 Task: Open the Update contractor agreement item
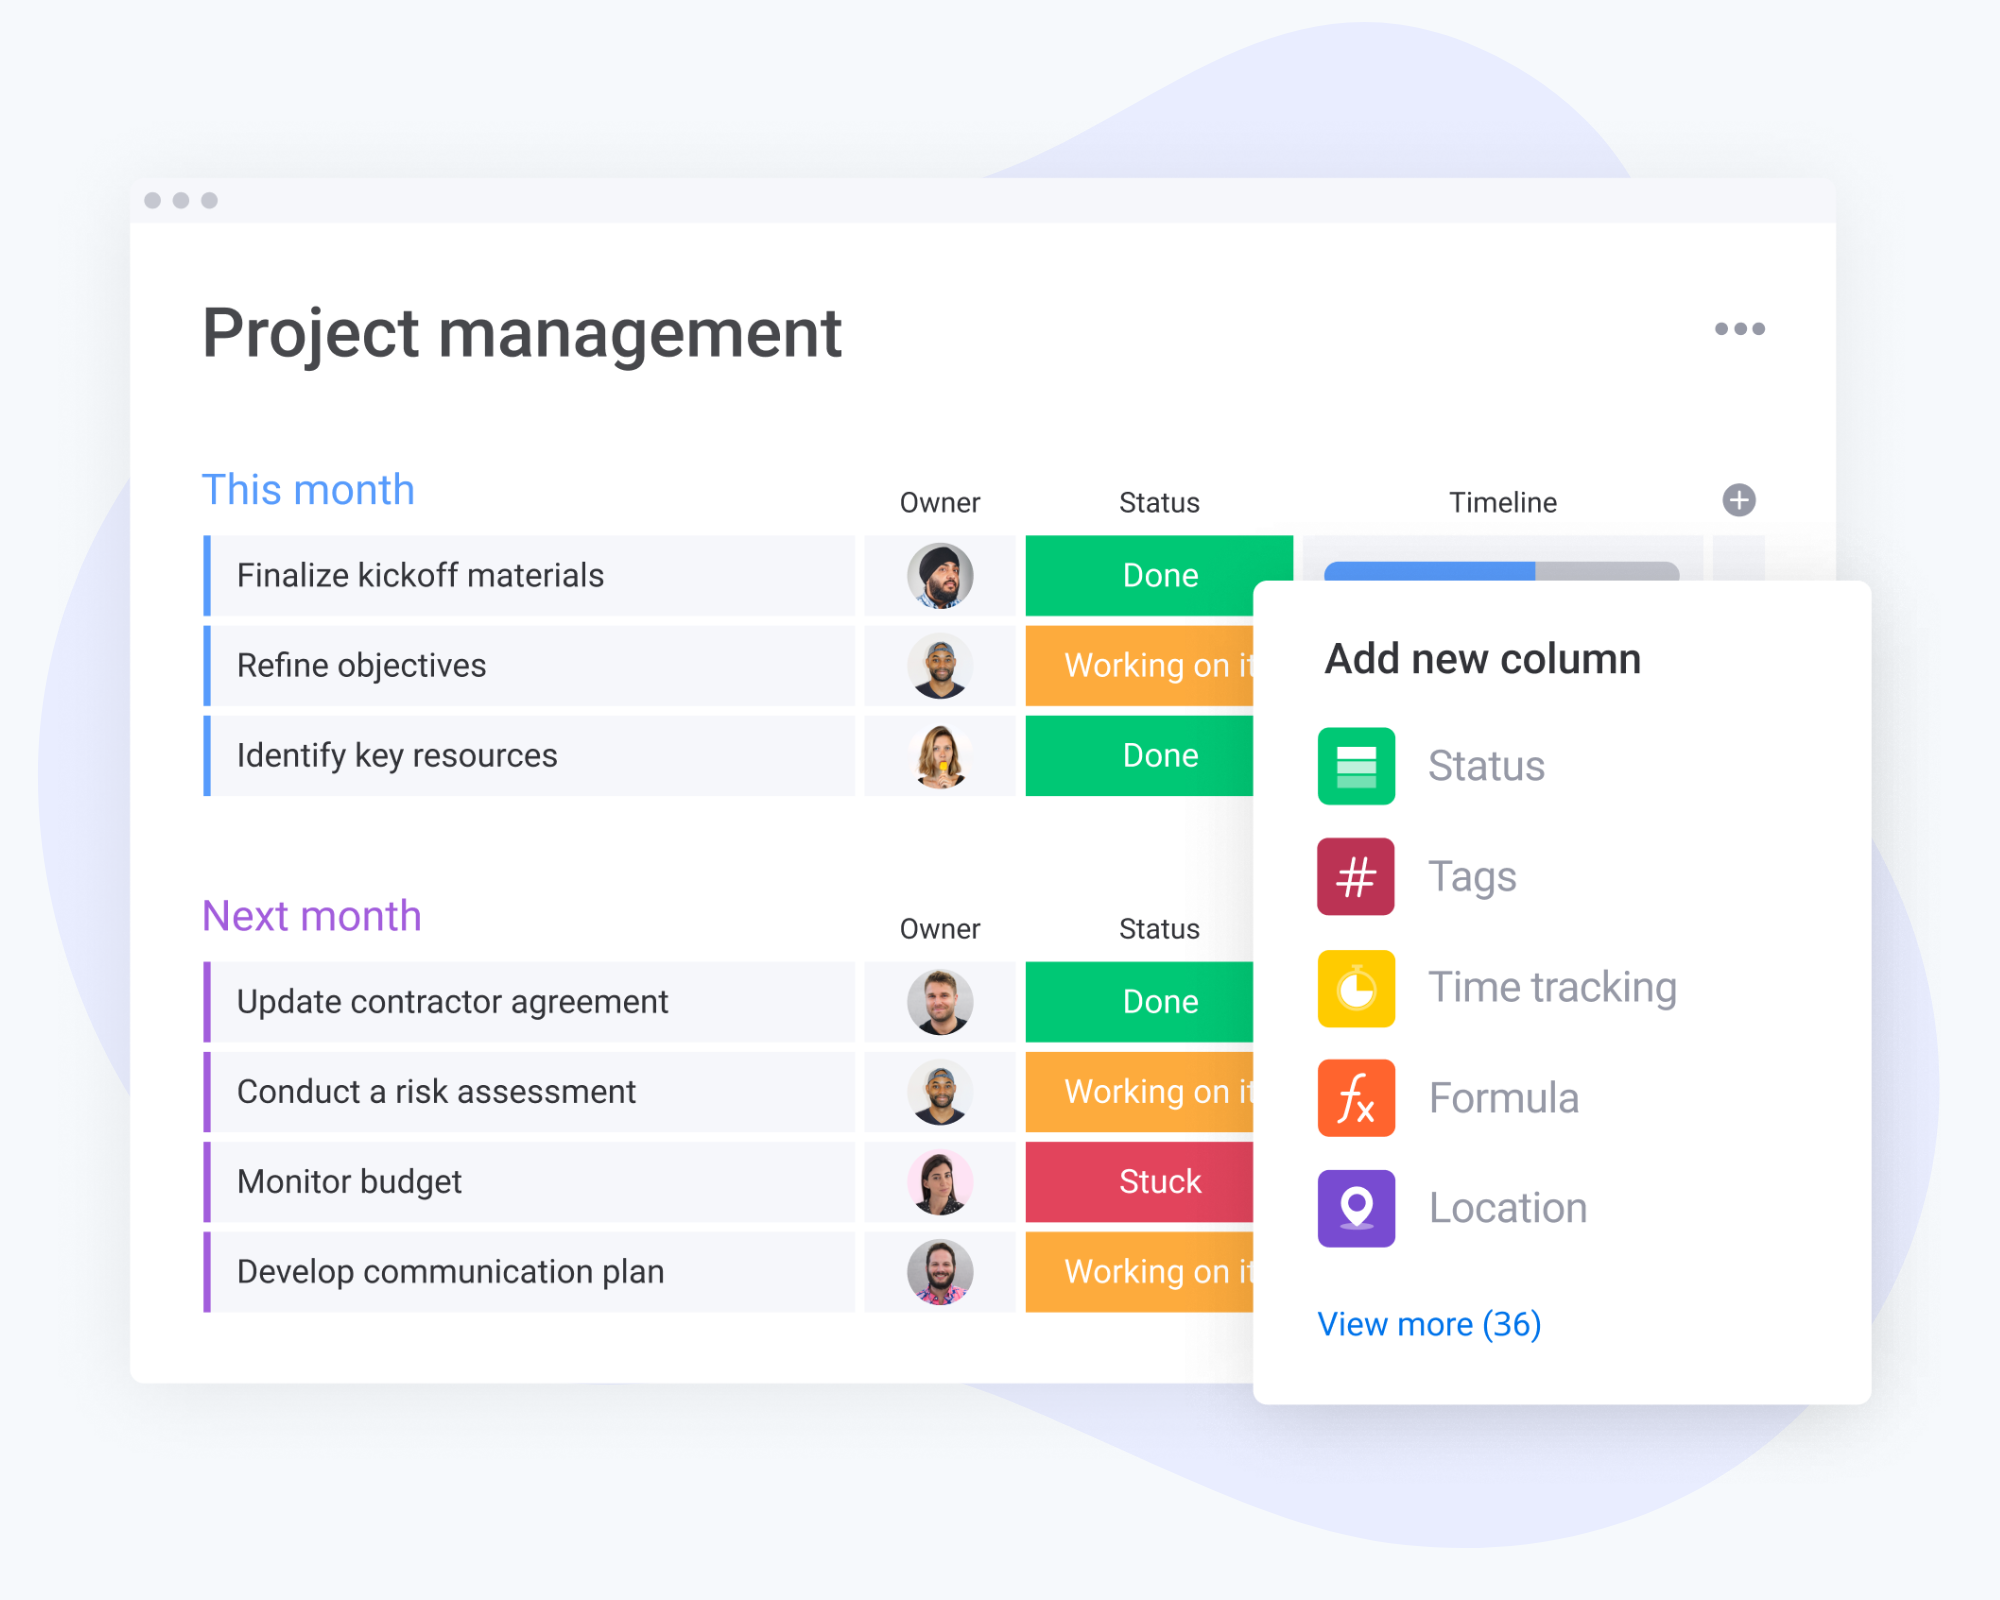(x=530, y=1002)
